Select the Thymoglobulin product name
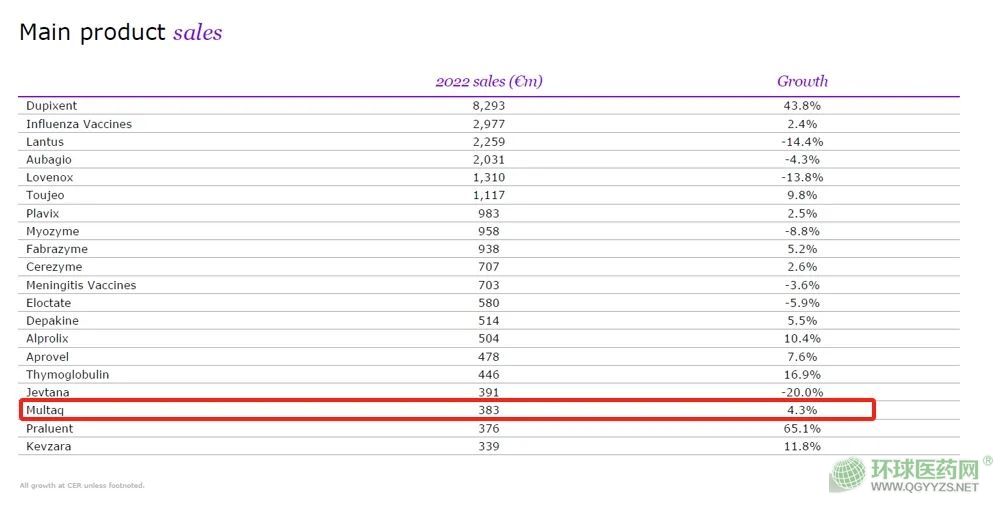 (68, 375)
